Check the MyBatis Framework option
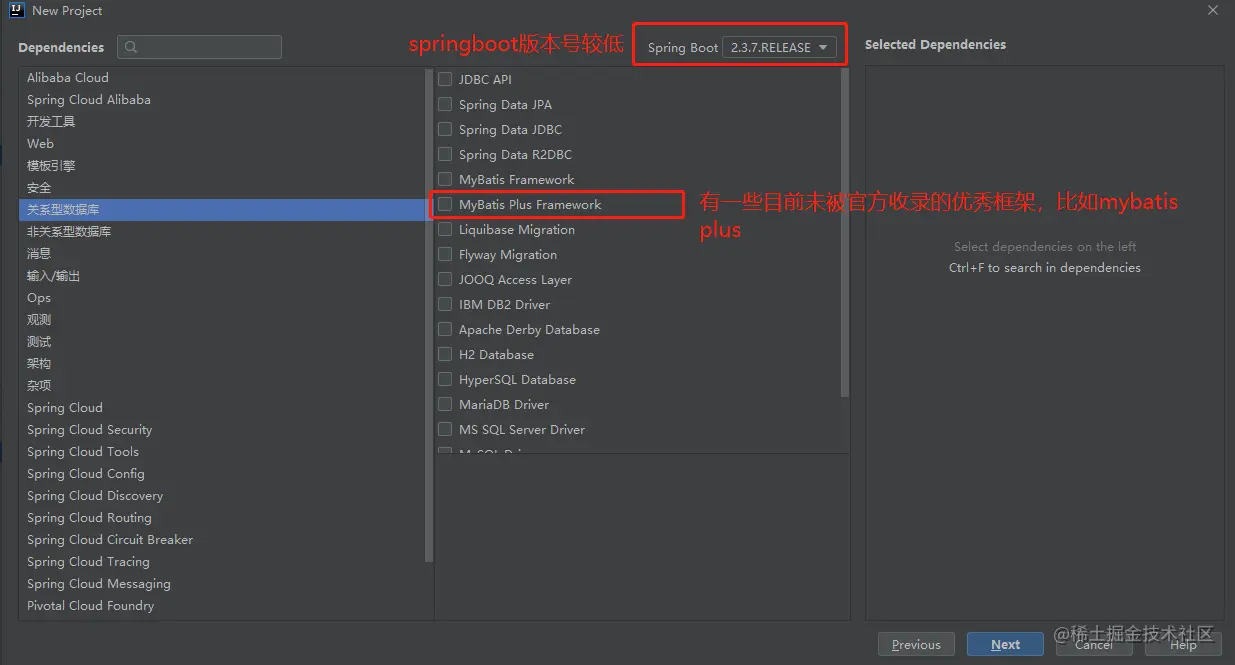The height and width of the screenshot is (665, 1235). [x=445, y=179]
